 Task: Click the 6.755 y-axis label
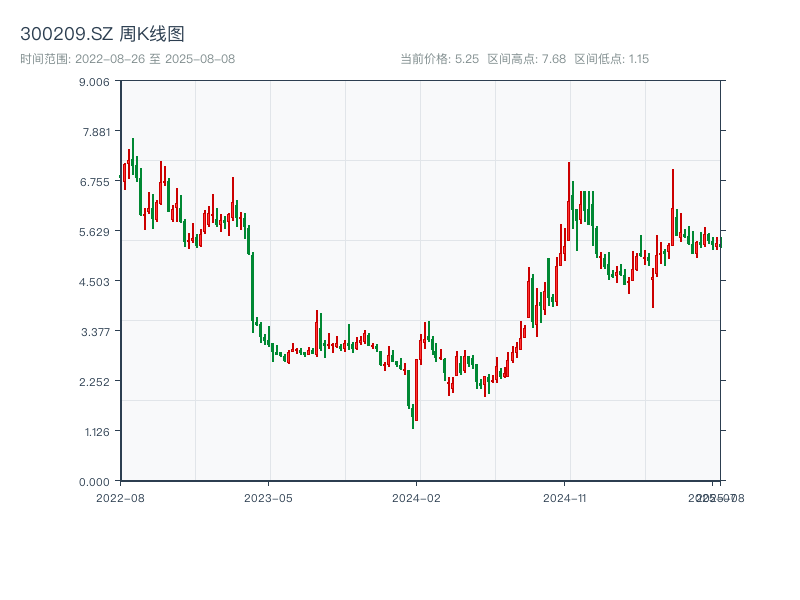pyautogui.click(x=95, y=181)
